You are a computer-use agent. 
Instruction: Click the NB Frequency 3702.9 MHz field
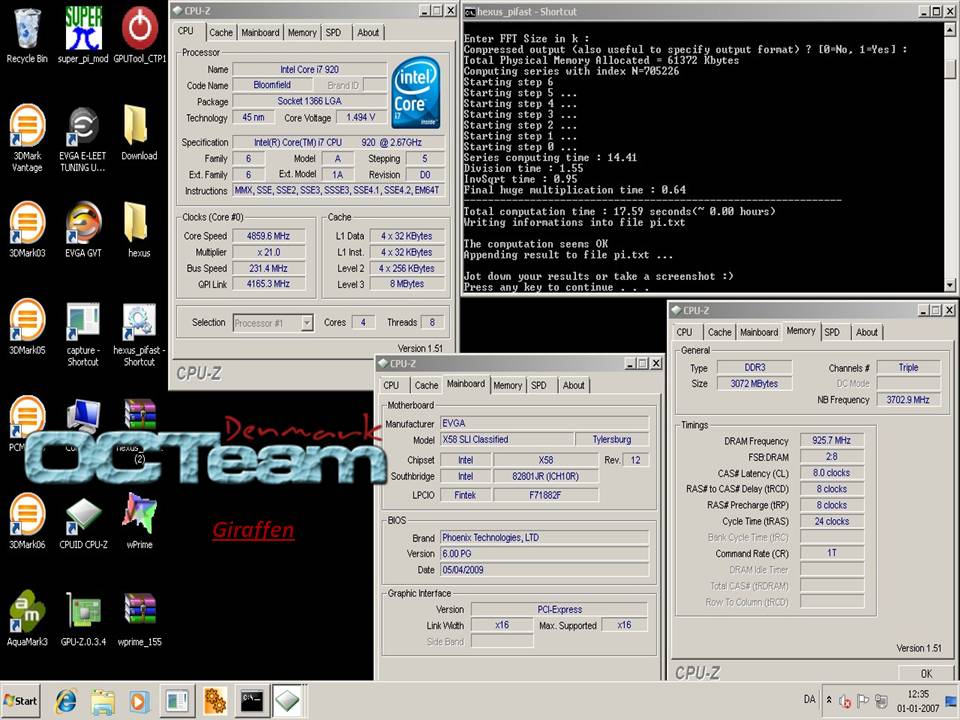click(908, 400)
